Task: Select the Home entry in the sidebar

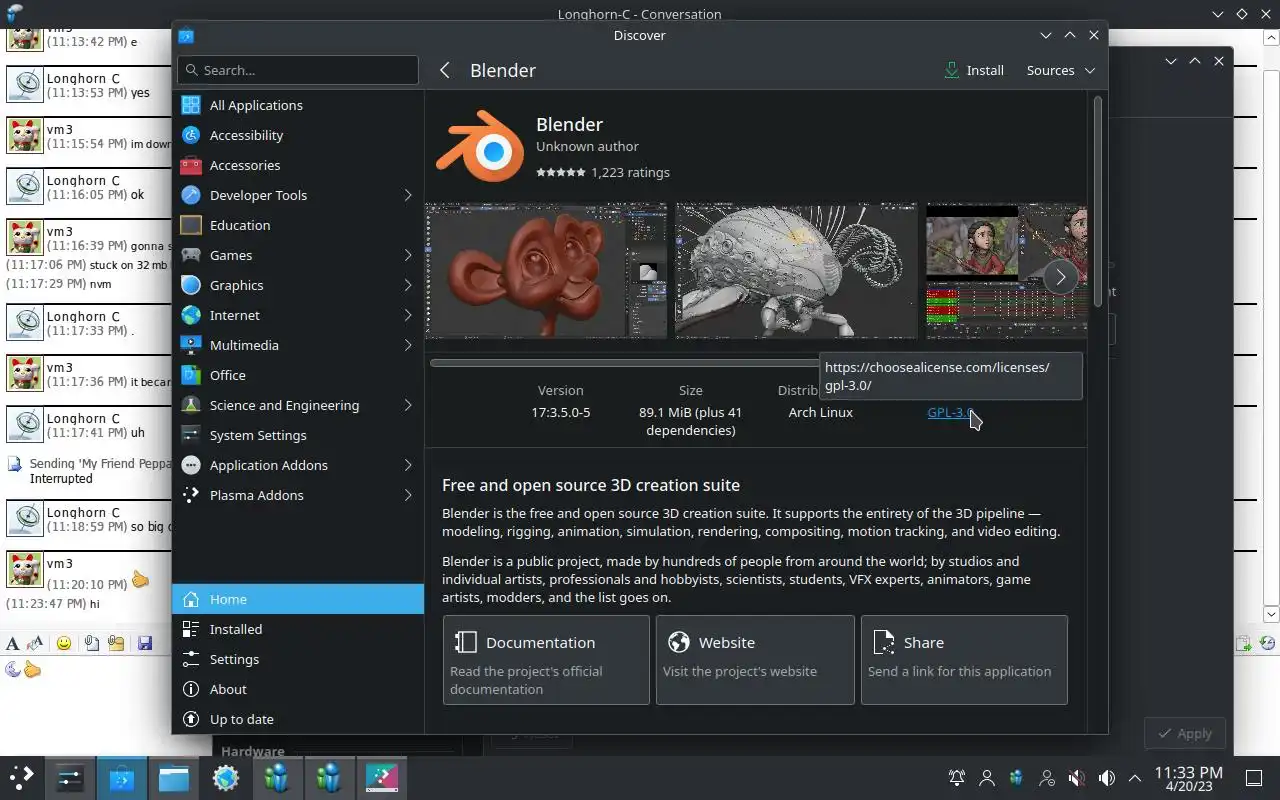Action: point(298,599)
